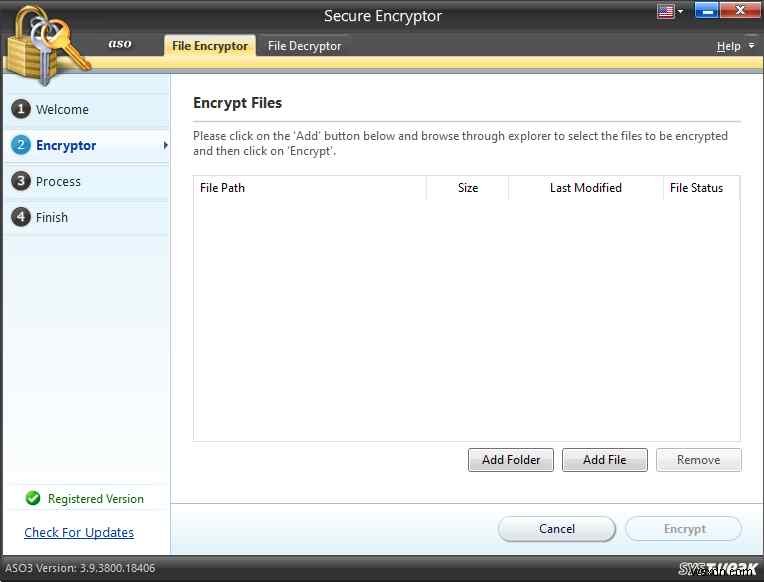Click the Add Folder button
Image resolution: width=764 pixels, height=582 pixels.
pyautogui.click(x=511, y=460)
